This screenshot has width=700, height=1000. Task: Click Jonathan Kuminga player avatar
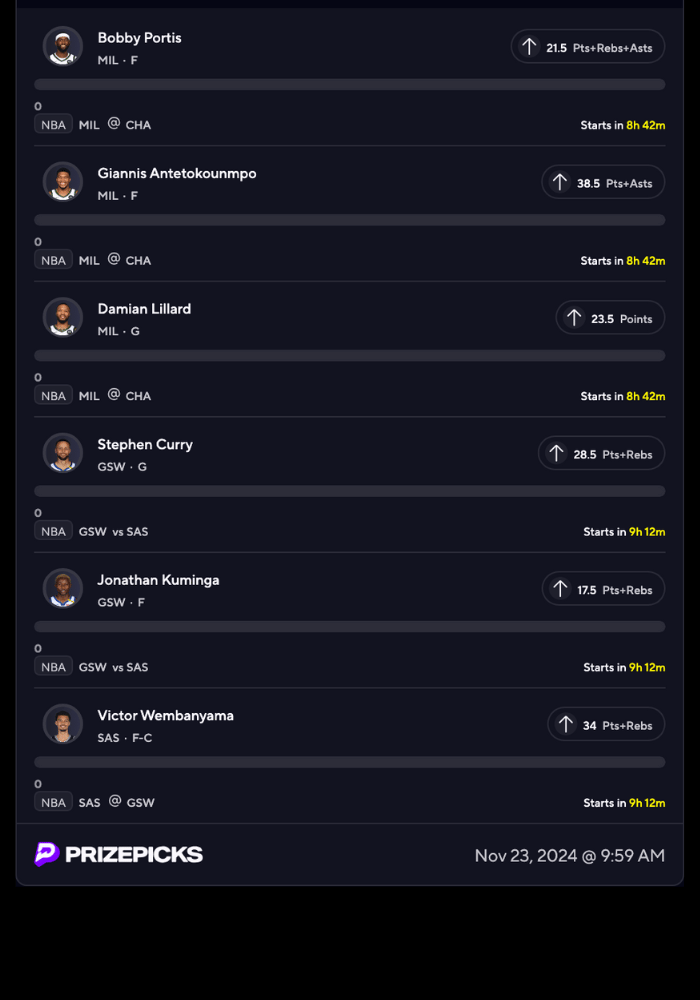coord(63,588)
